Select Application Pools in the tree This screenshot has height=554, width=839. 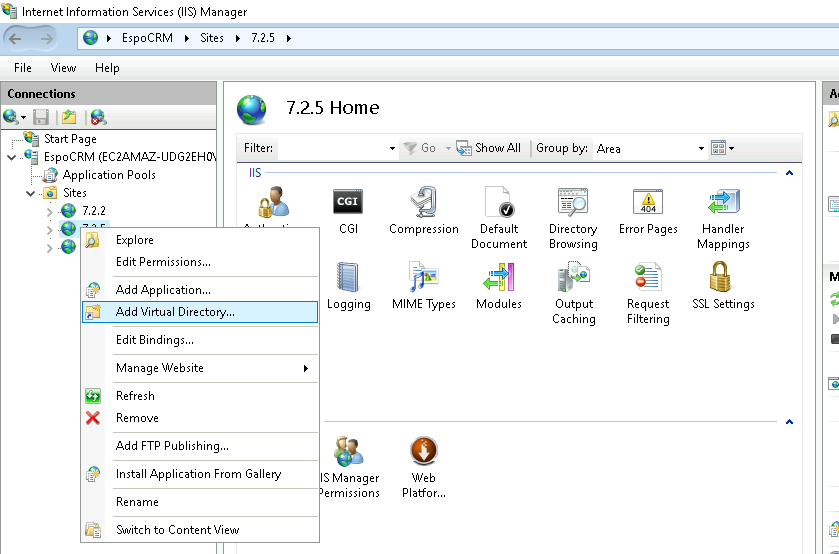109,175
